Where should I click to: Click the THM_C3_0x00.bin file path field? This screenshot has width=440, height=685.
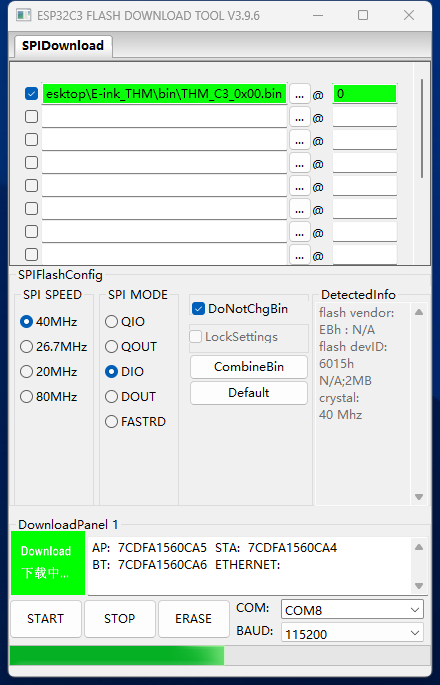point(164,93)
